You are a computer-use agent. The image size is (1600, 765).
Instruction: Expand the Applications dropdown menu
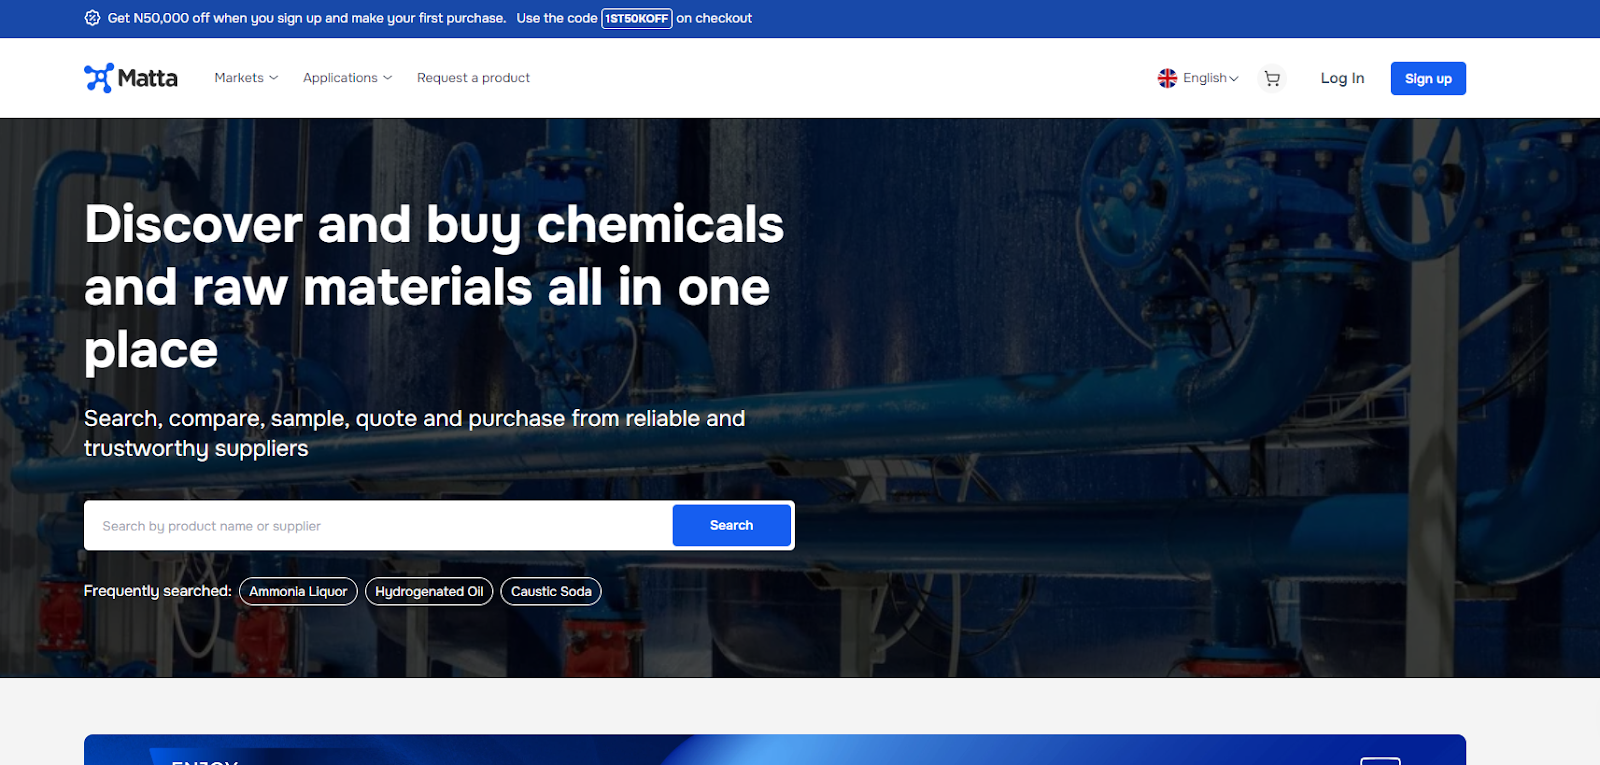(x=347, y=78)
